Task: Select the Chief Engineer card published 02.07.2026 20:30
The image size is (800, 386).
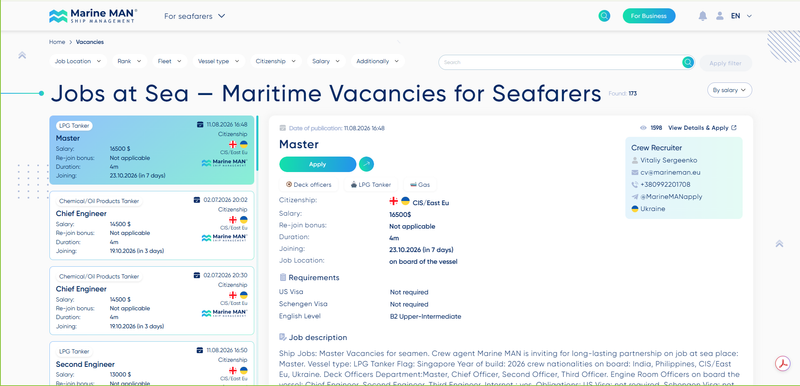Action: pos(152,301)
